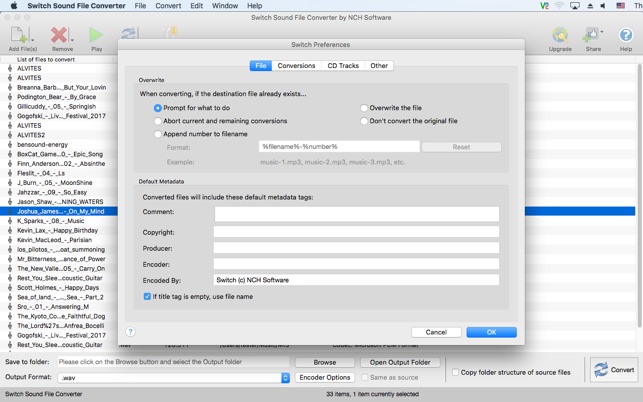Click the filename Format field

coord(339,146)
